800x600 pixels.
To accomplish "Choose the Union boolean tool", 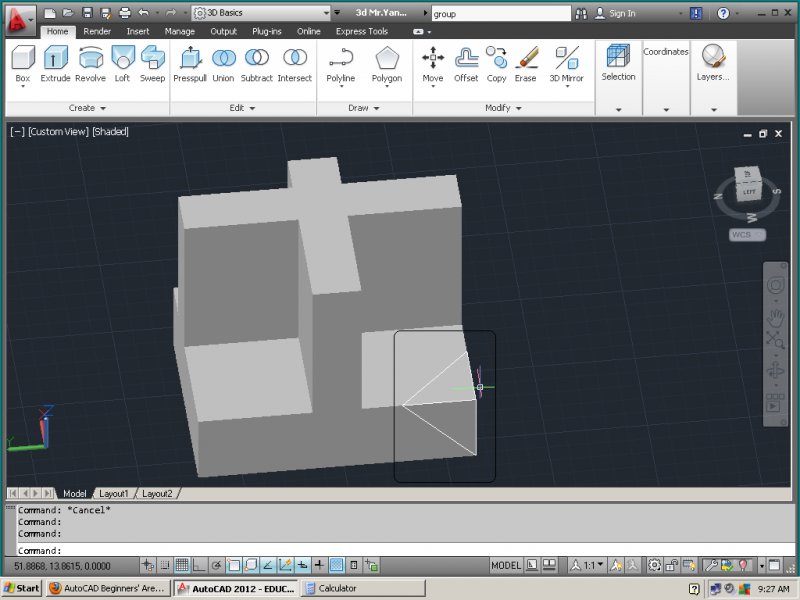I will (x=223, y=63).
